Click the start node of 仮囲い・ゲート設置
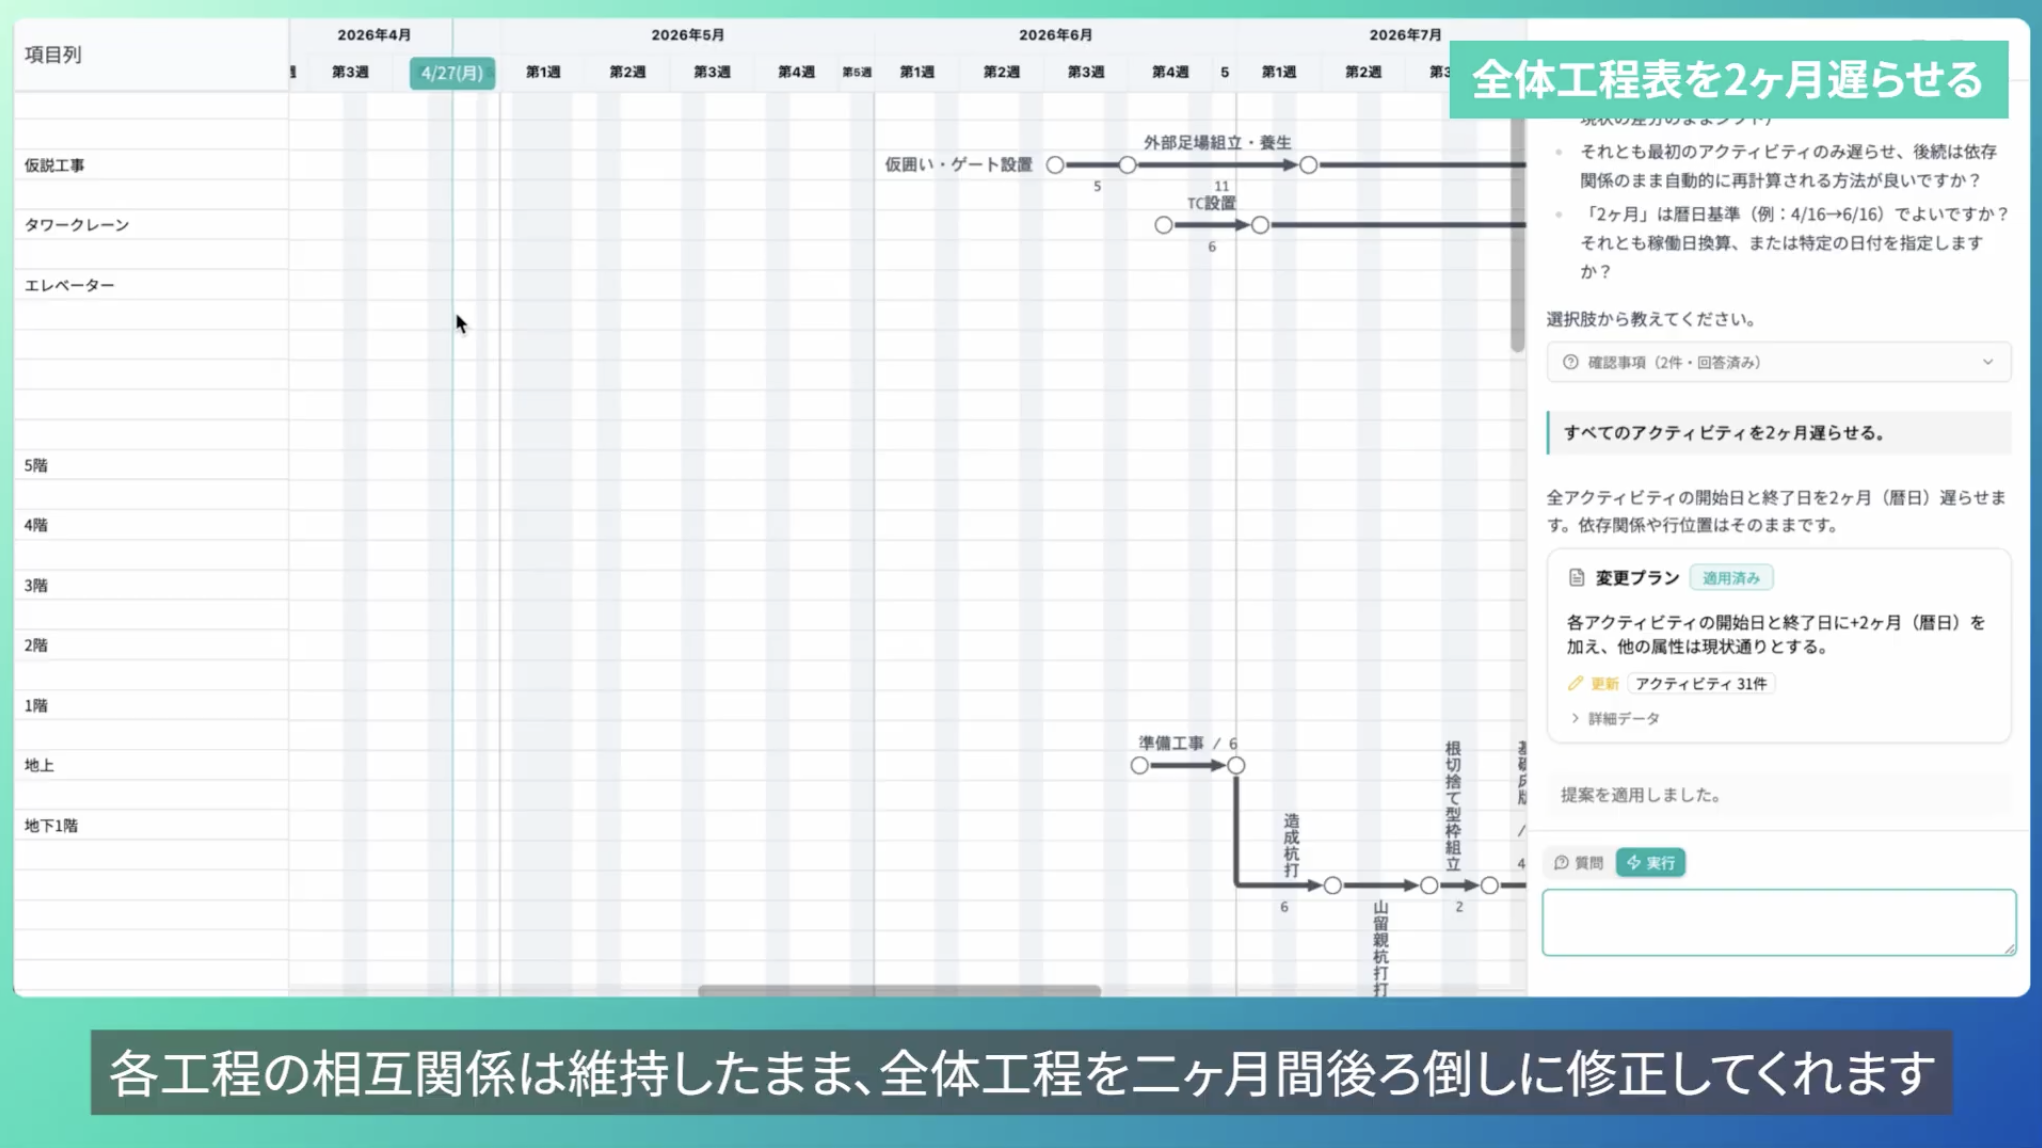This screenshot has width=2042, height=1148. (x=1055, y=165)
